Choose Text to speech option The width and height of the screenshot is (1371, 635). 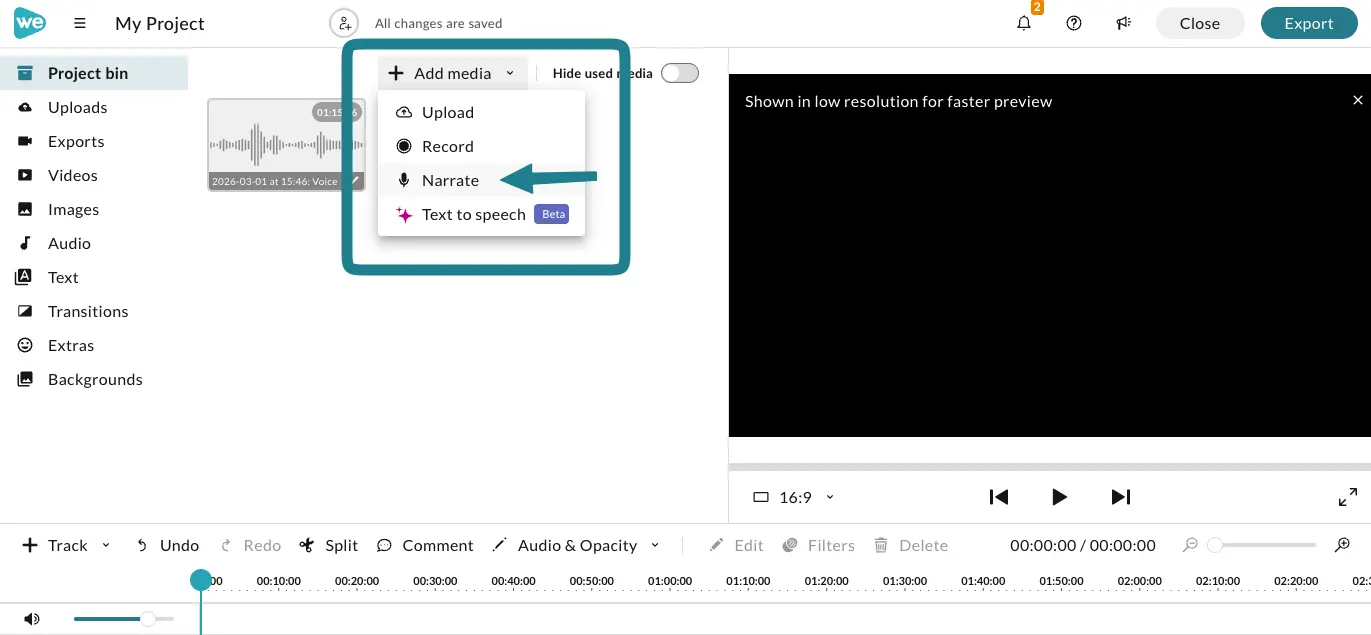click(481, 214)
